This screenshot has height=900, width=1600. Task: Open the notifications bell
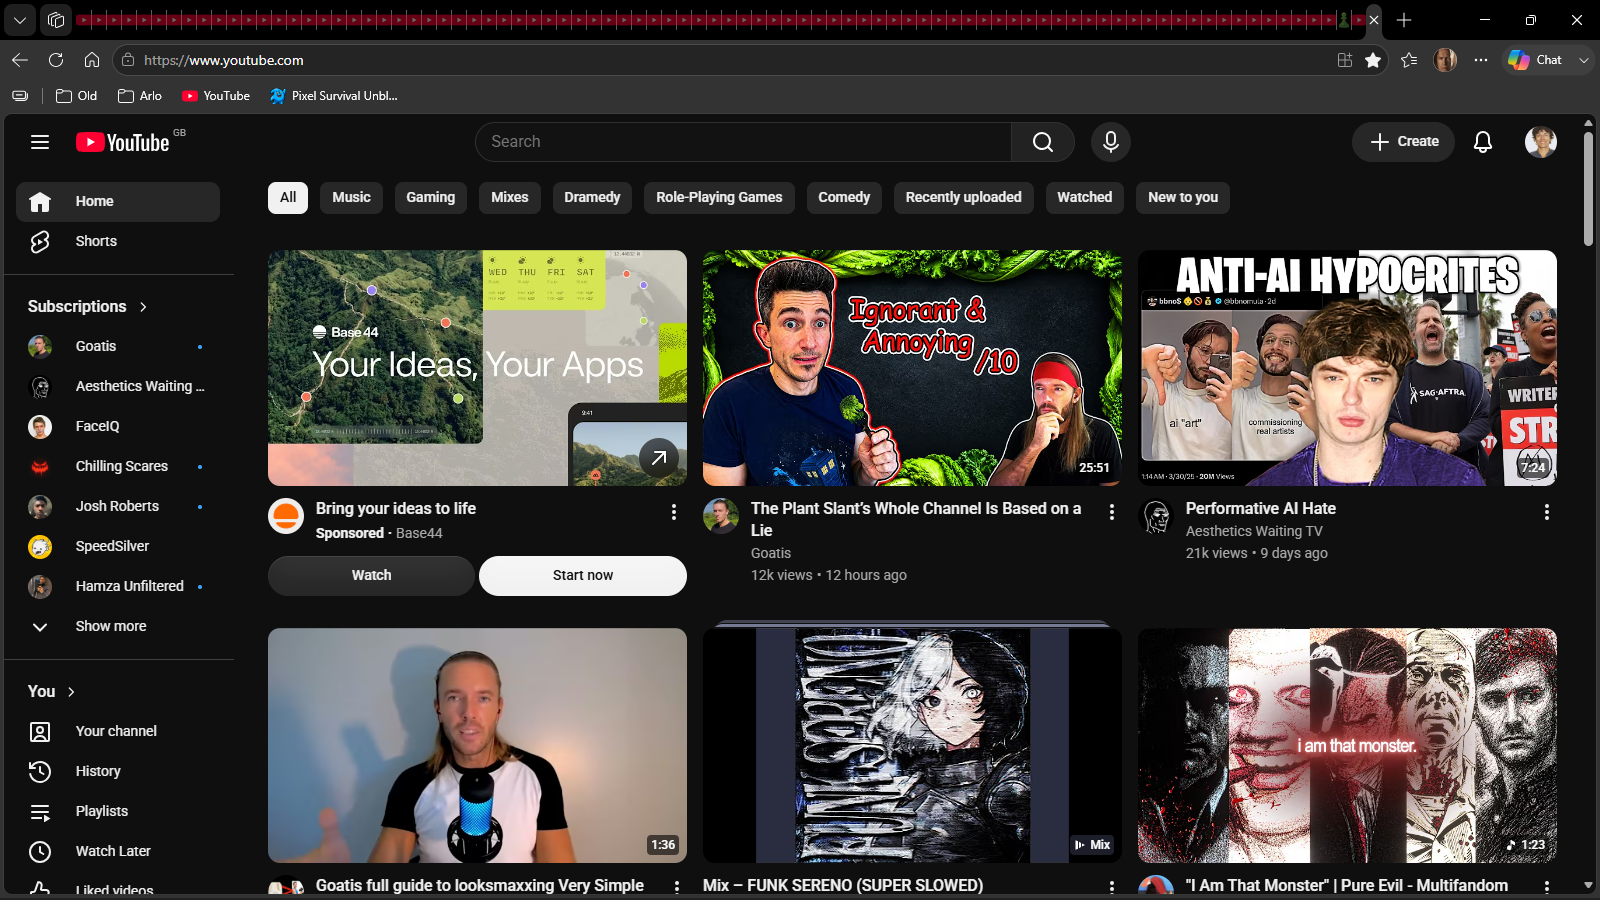[x=1483, y=142]
